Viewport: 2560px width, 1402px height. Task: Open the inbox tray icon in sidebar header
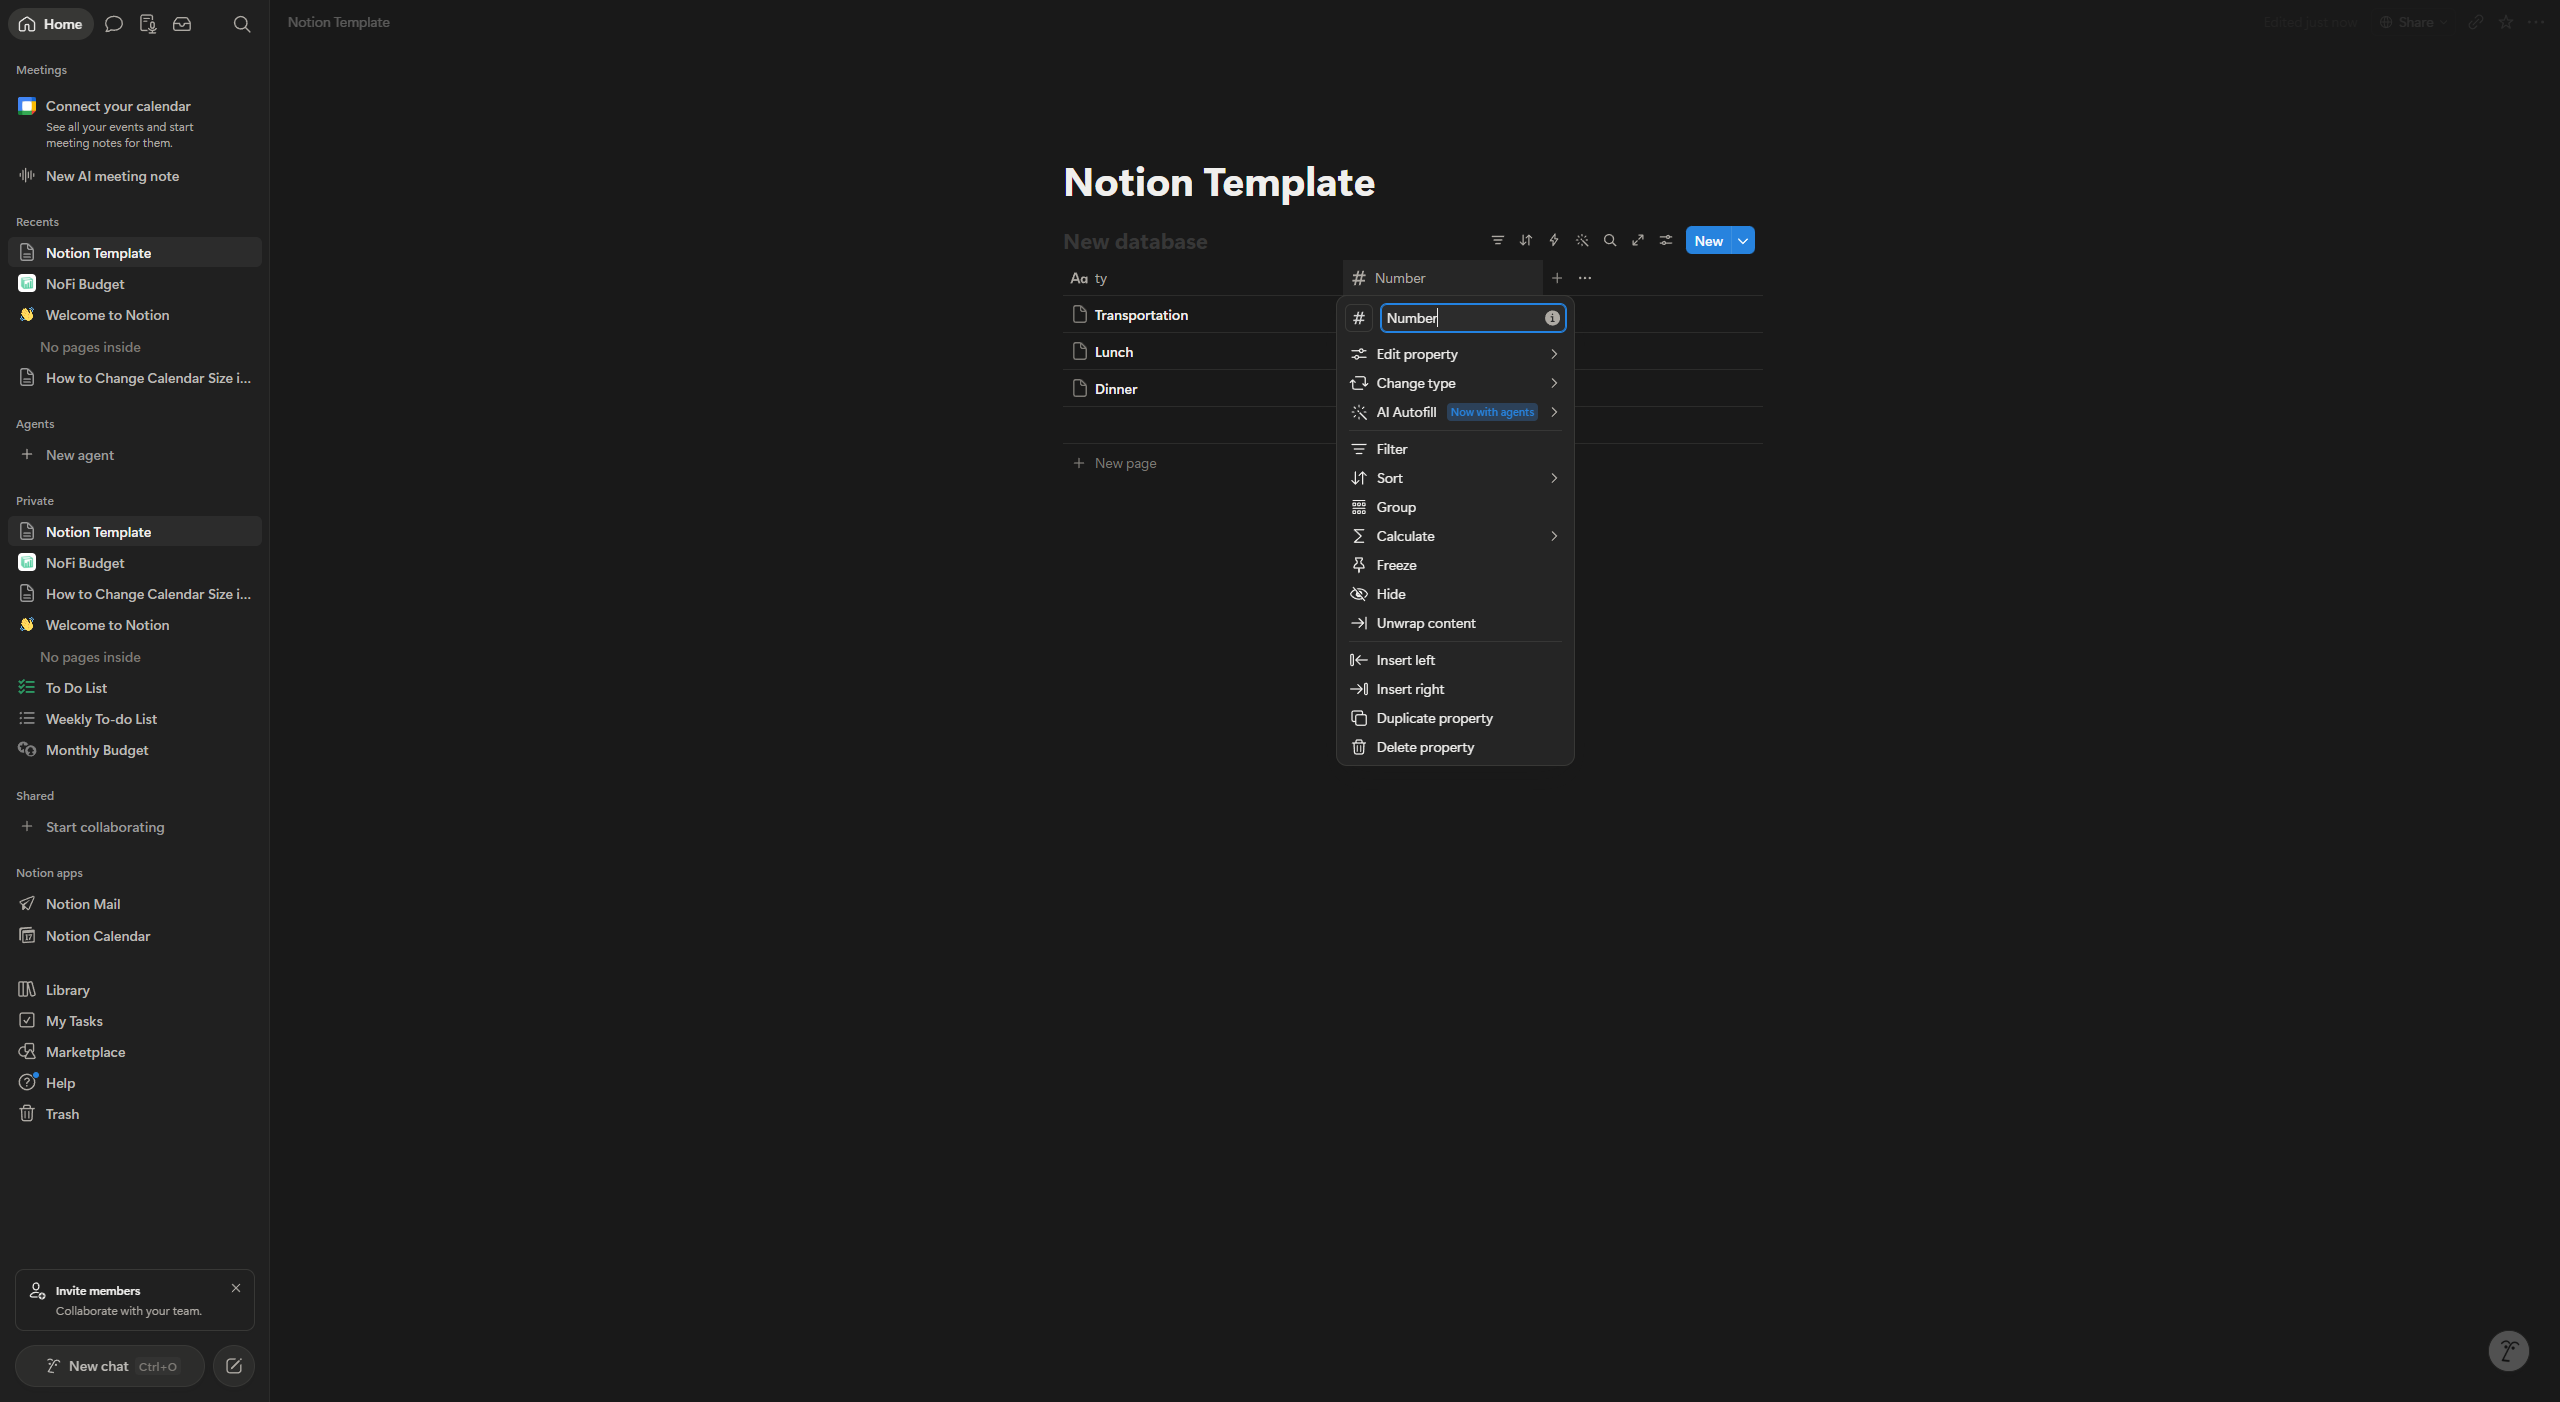[x=182, y=24]
